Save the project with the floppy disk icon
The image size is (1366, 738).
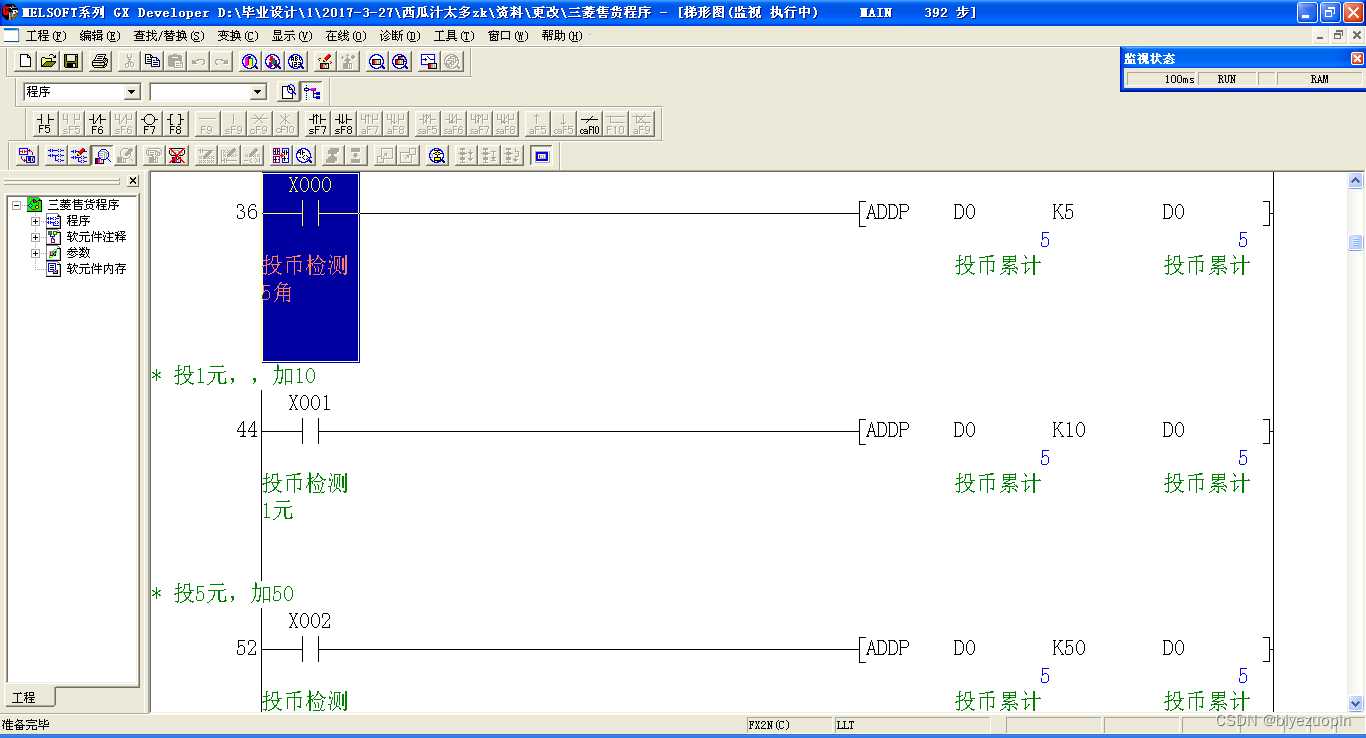71,62
